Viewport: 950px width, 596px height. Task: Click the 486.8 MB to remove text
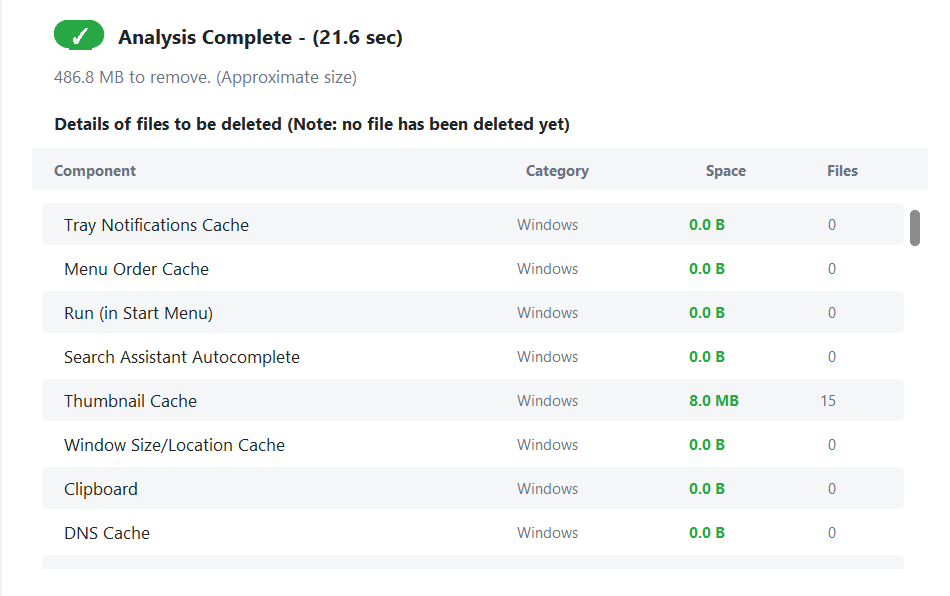(205, 78)
